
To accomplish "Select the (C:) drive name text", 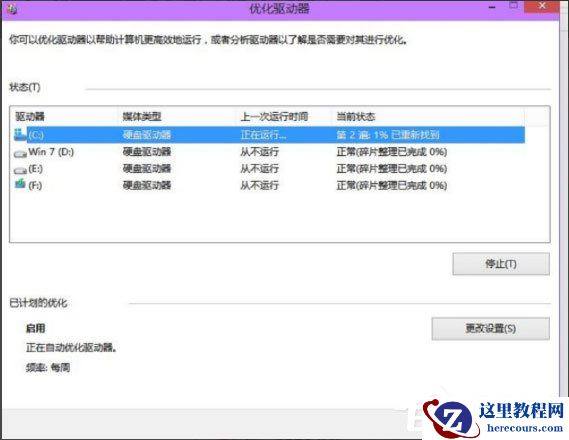I will pos(36,135).
